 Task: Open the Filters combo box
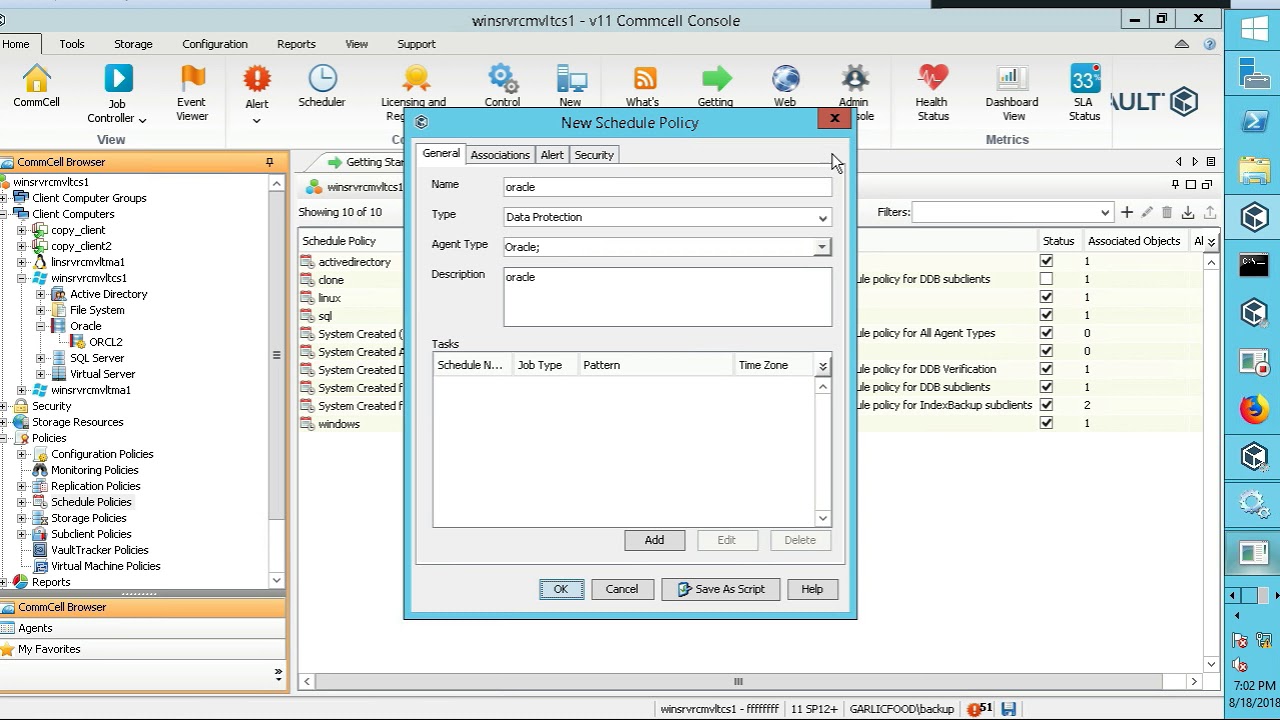pos(1012,212)
